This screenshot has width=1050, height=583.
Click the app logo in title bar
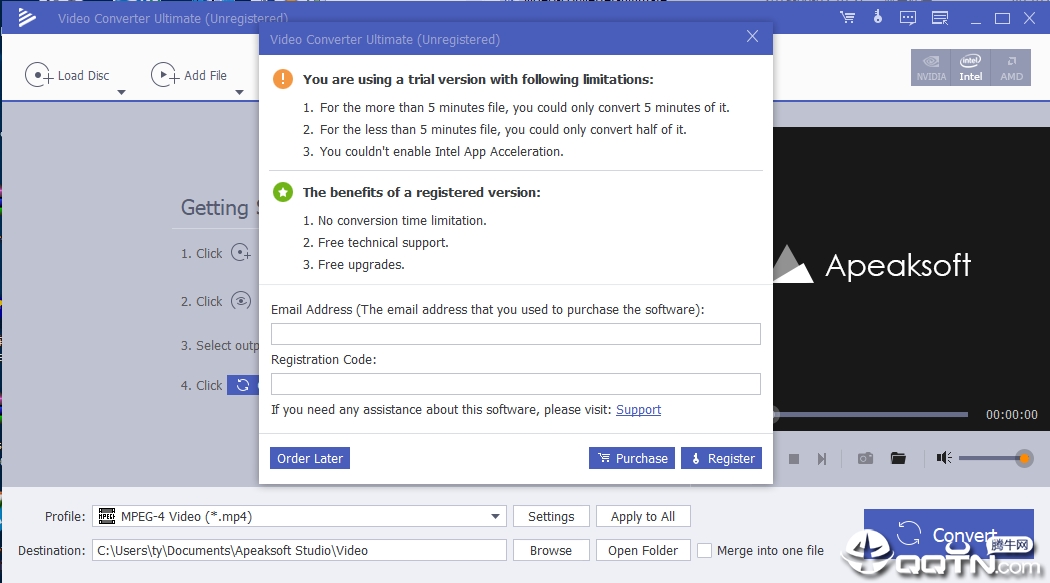tap(27, 17)
